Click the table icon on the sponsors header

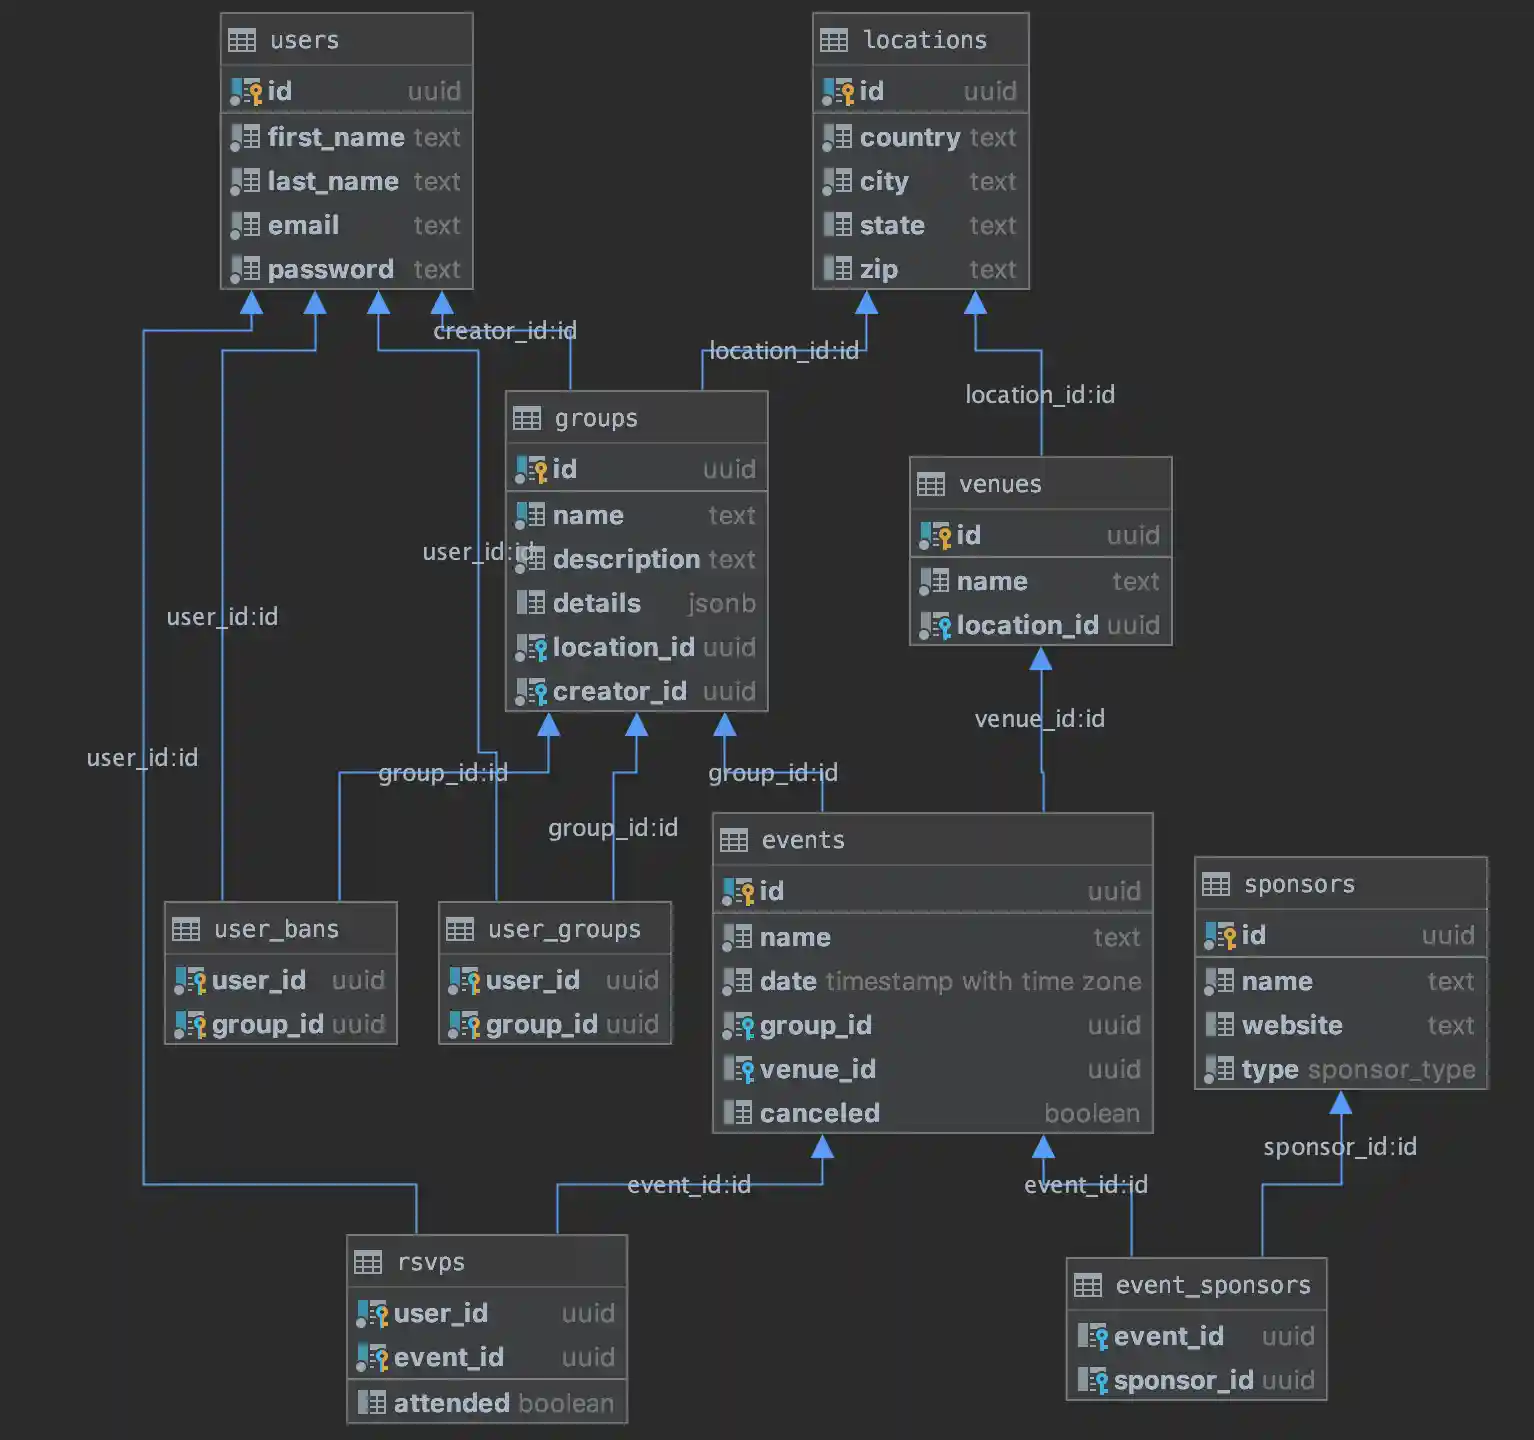[x=1219, y=884]
